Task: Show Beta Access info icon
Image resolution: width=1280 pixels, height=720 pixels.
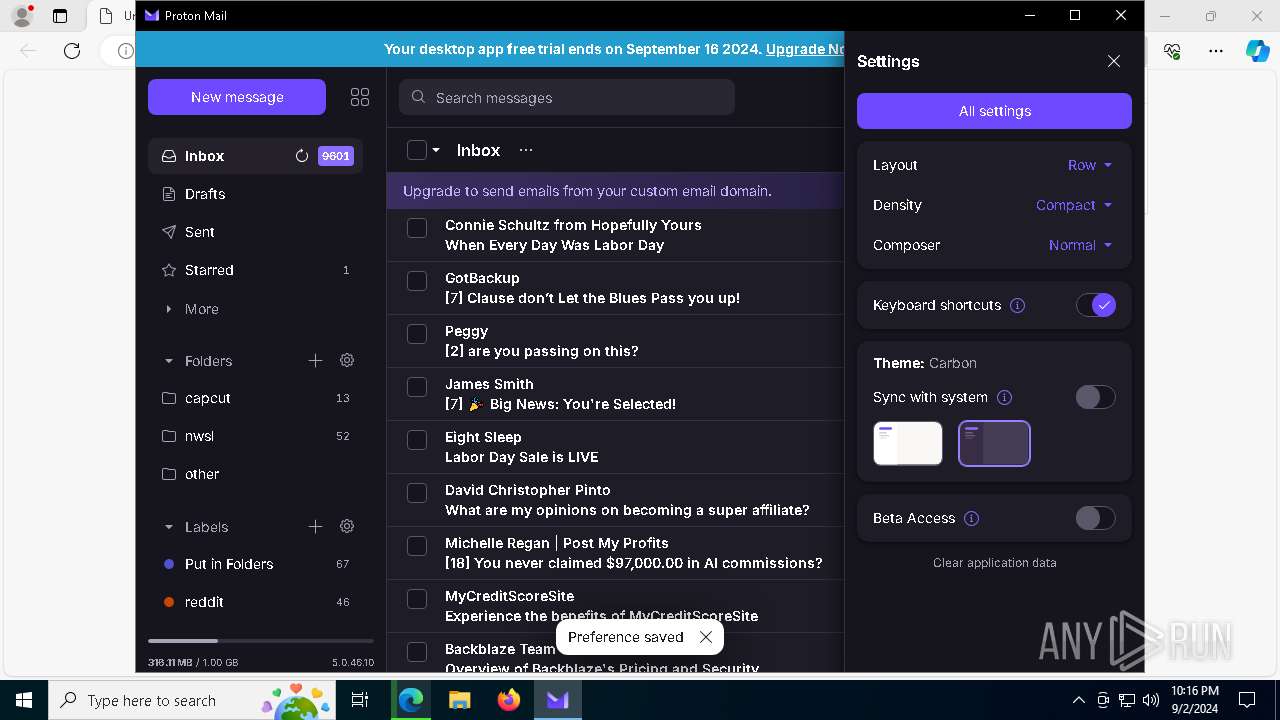Action: (971, 518)
